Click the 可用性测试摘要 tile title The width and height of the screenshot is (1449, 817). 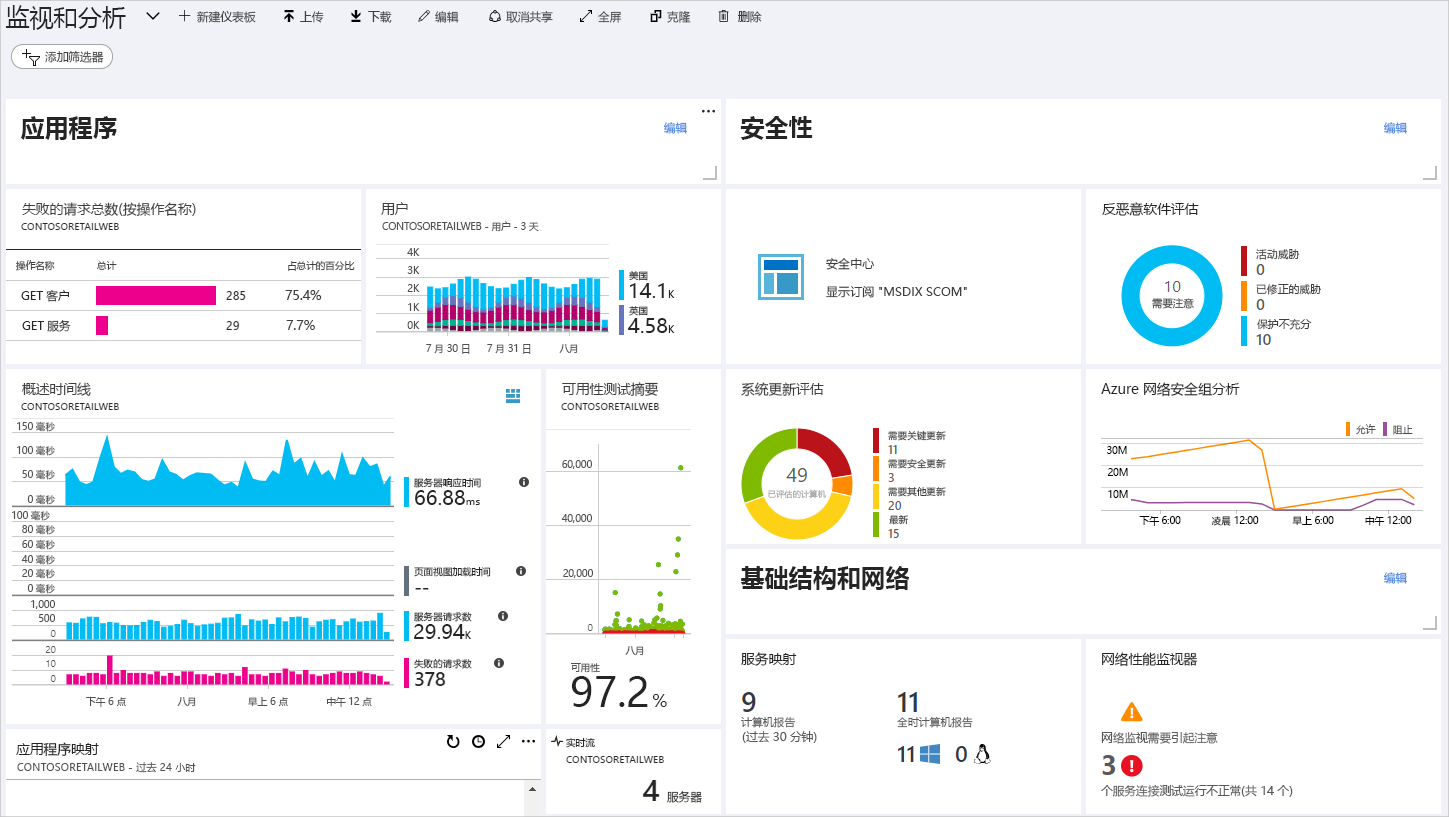coord(610,389)
